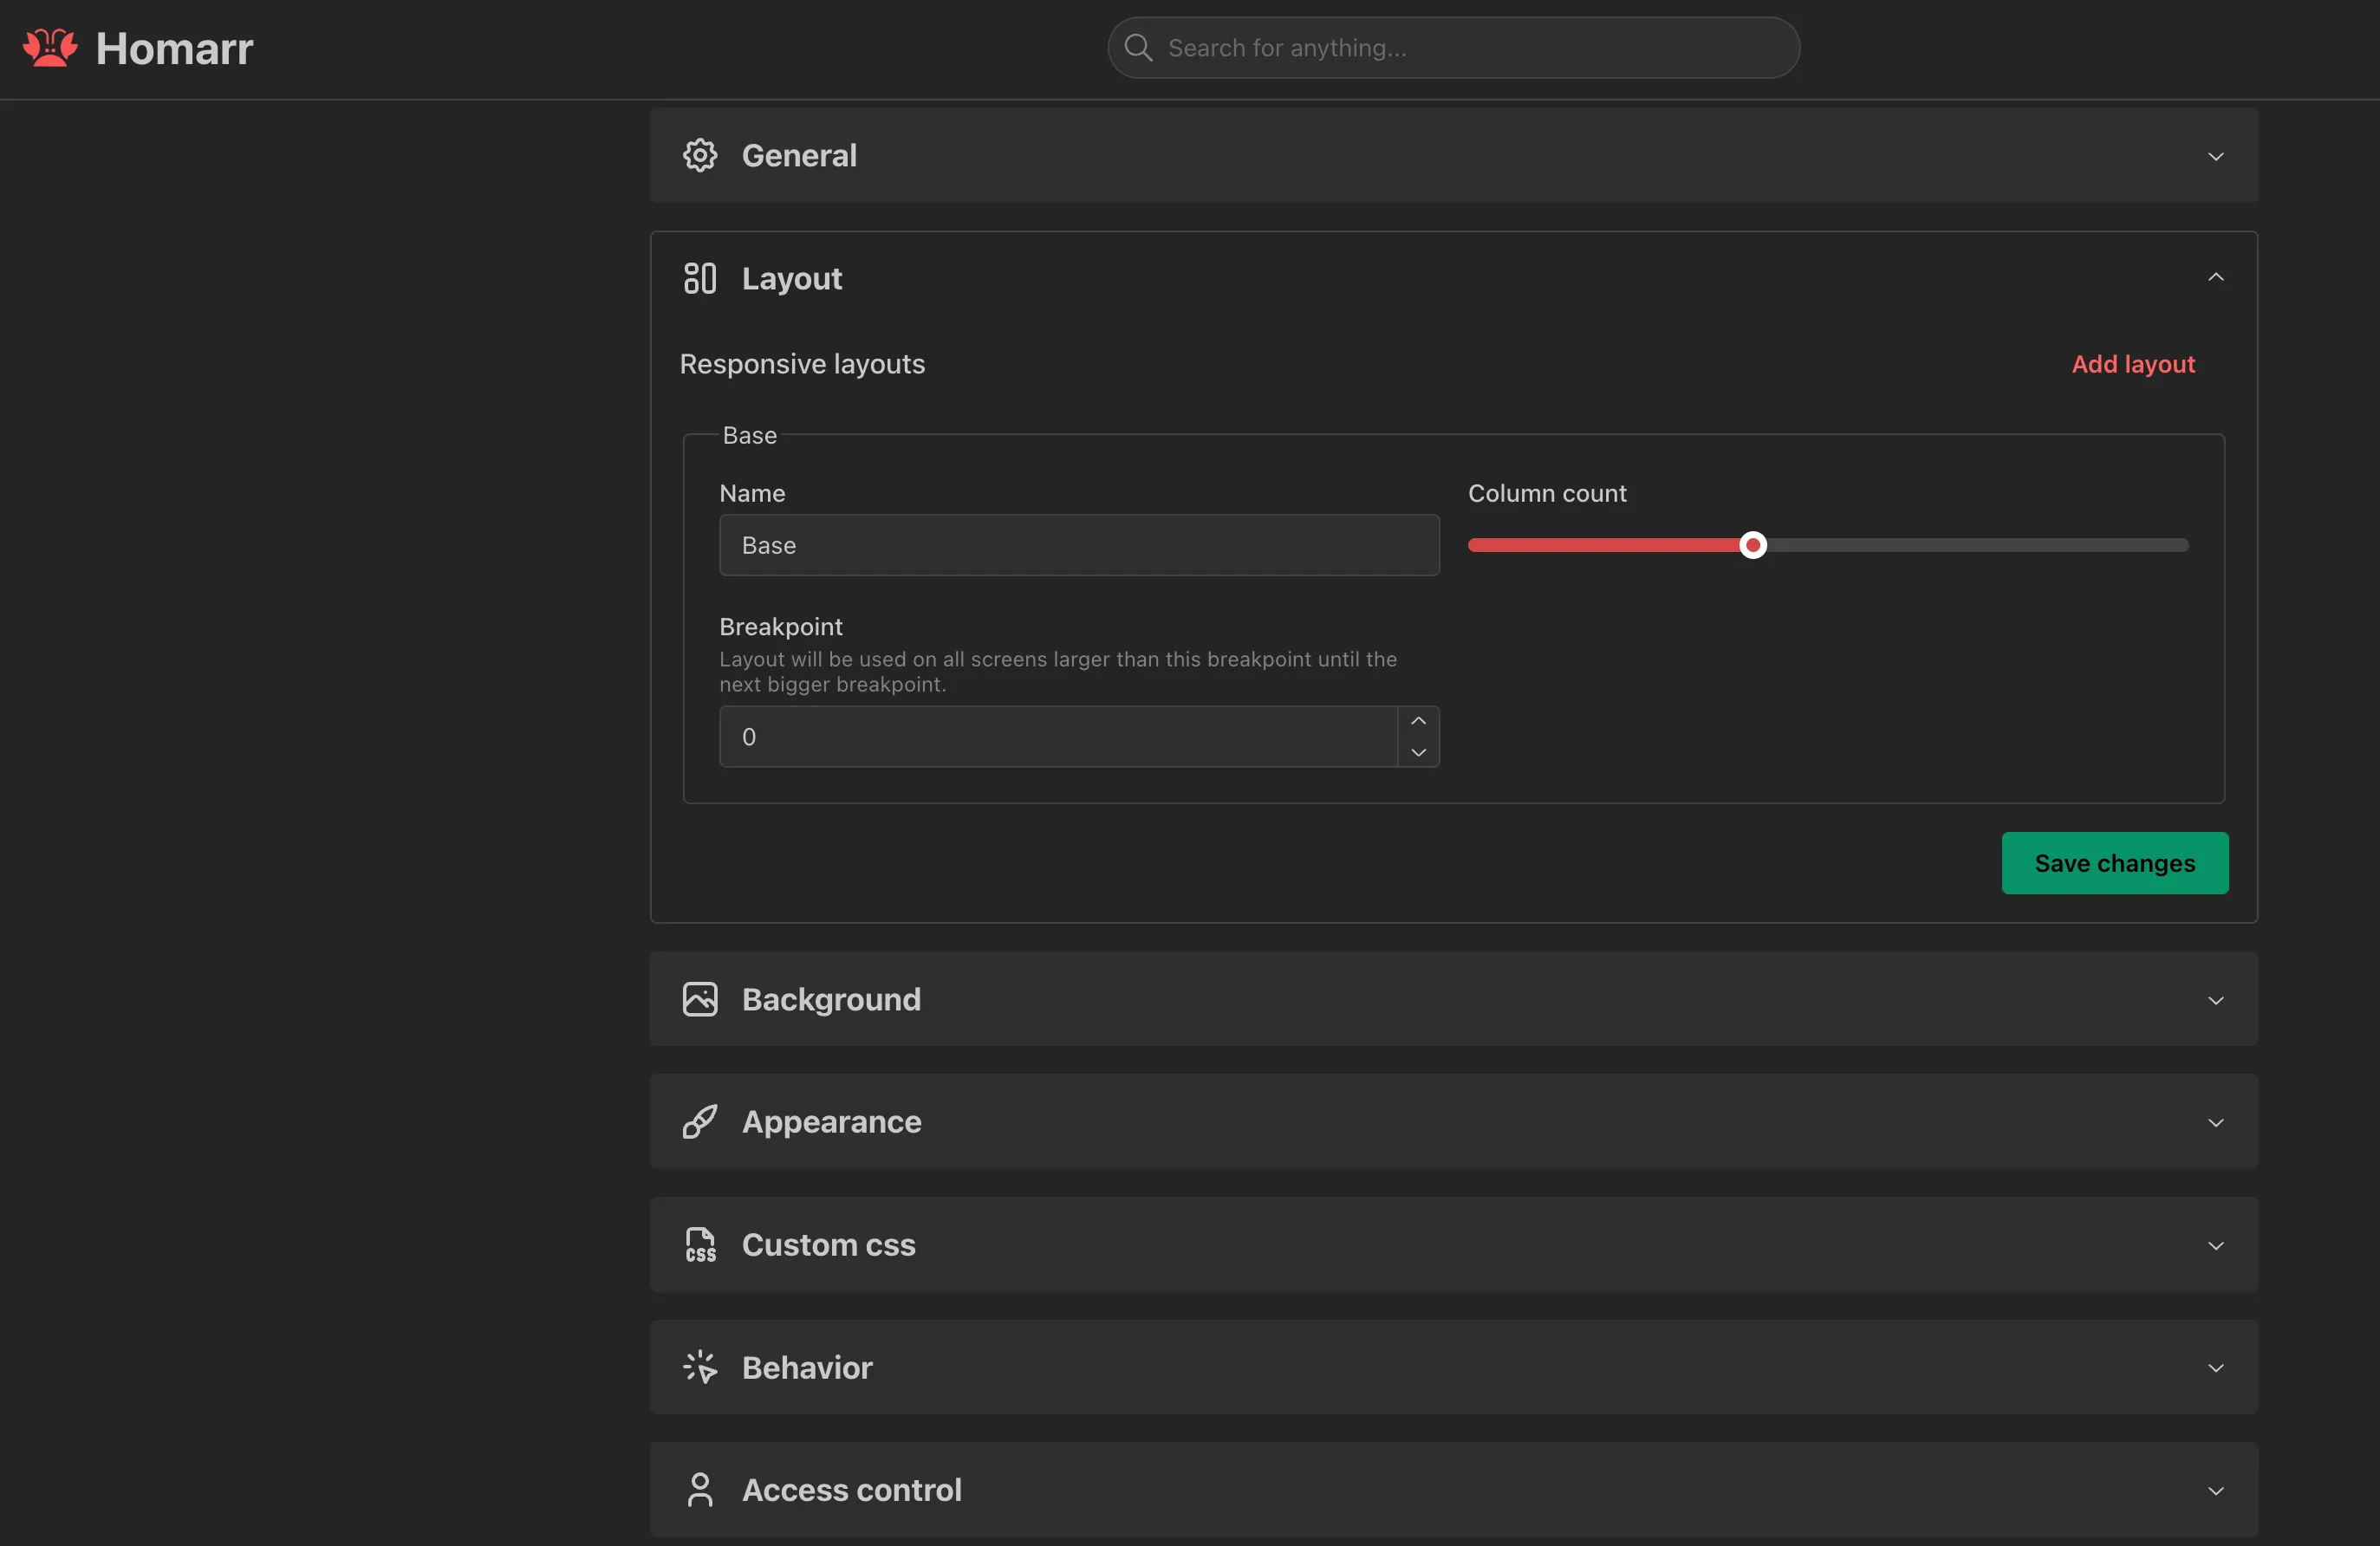Viewport: 2380px width, 1546px height.
Task: Collapse the Layout section chevron
Action: pyautogui.click(x=2216, y=277)
